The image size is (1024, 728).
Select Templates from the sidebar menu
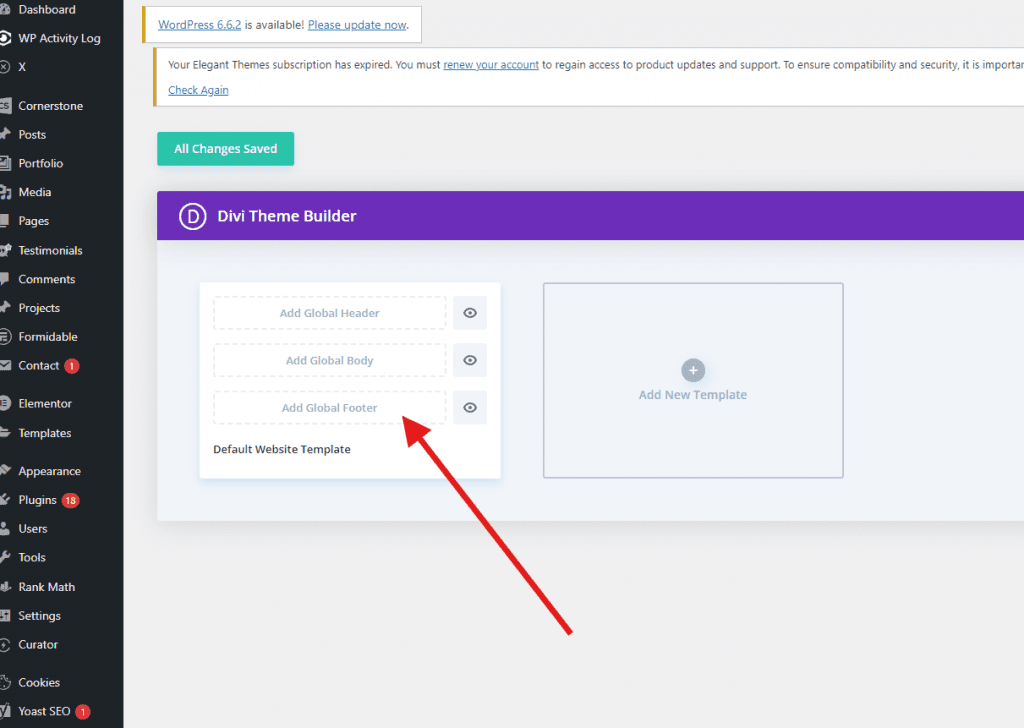[x=44, y=433]
